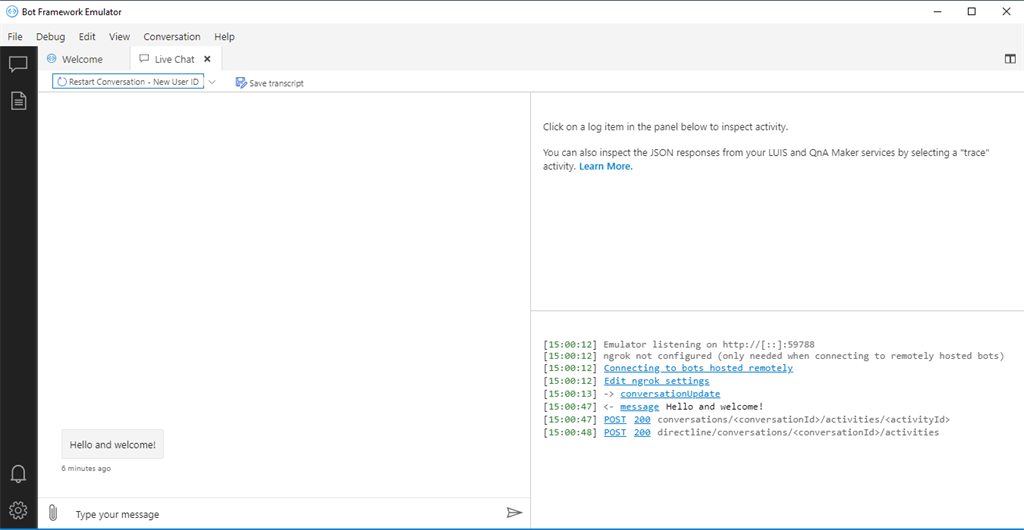Expand the Restart Conversation dropdown arrow
This screenshot has height=530, width=1024.
(x=212, y=82)
